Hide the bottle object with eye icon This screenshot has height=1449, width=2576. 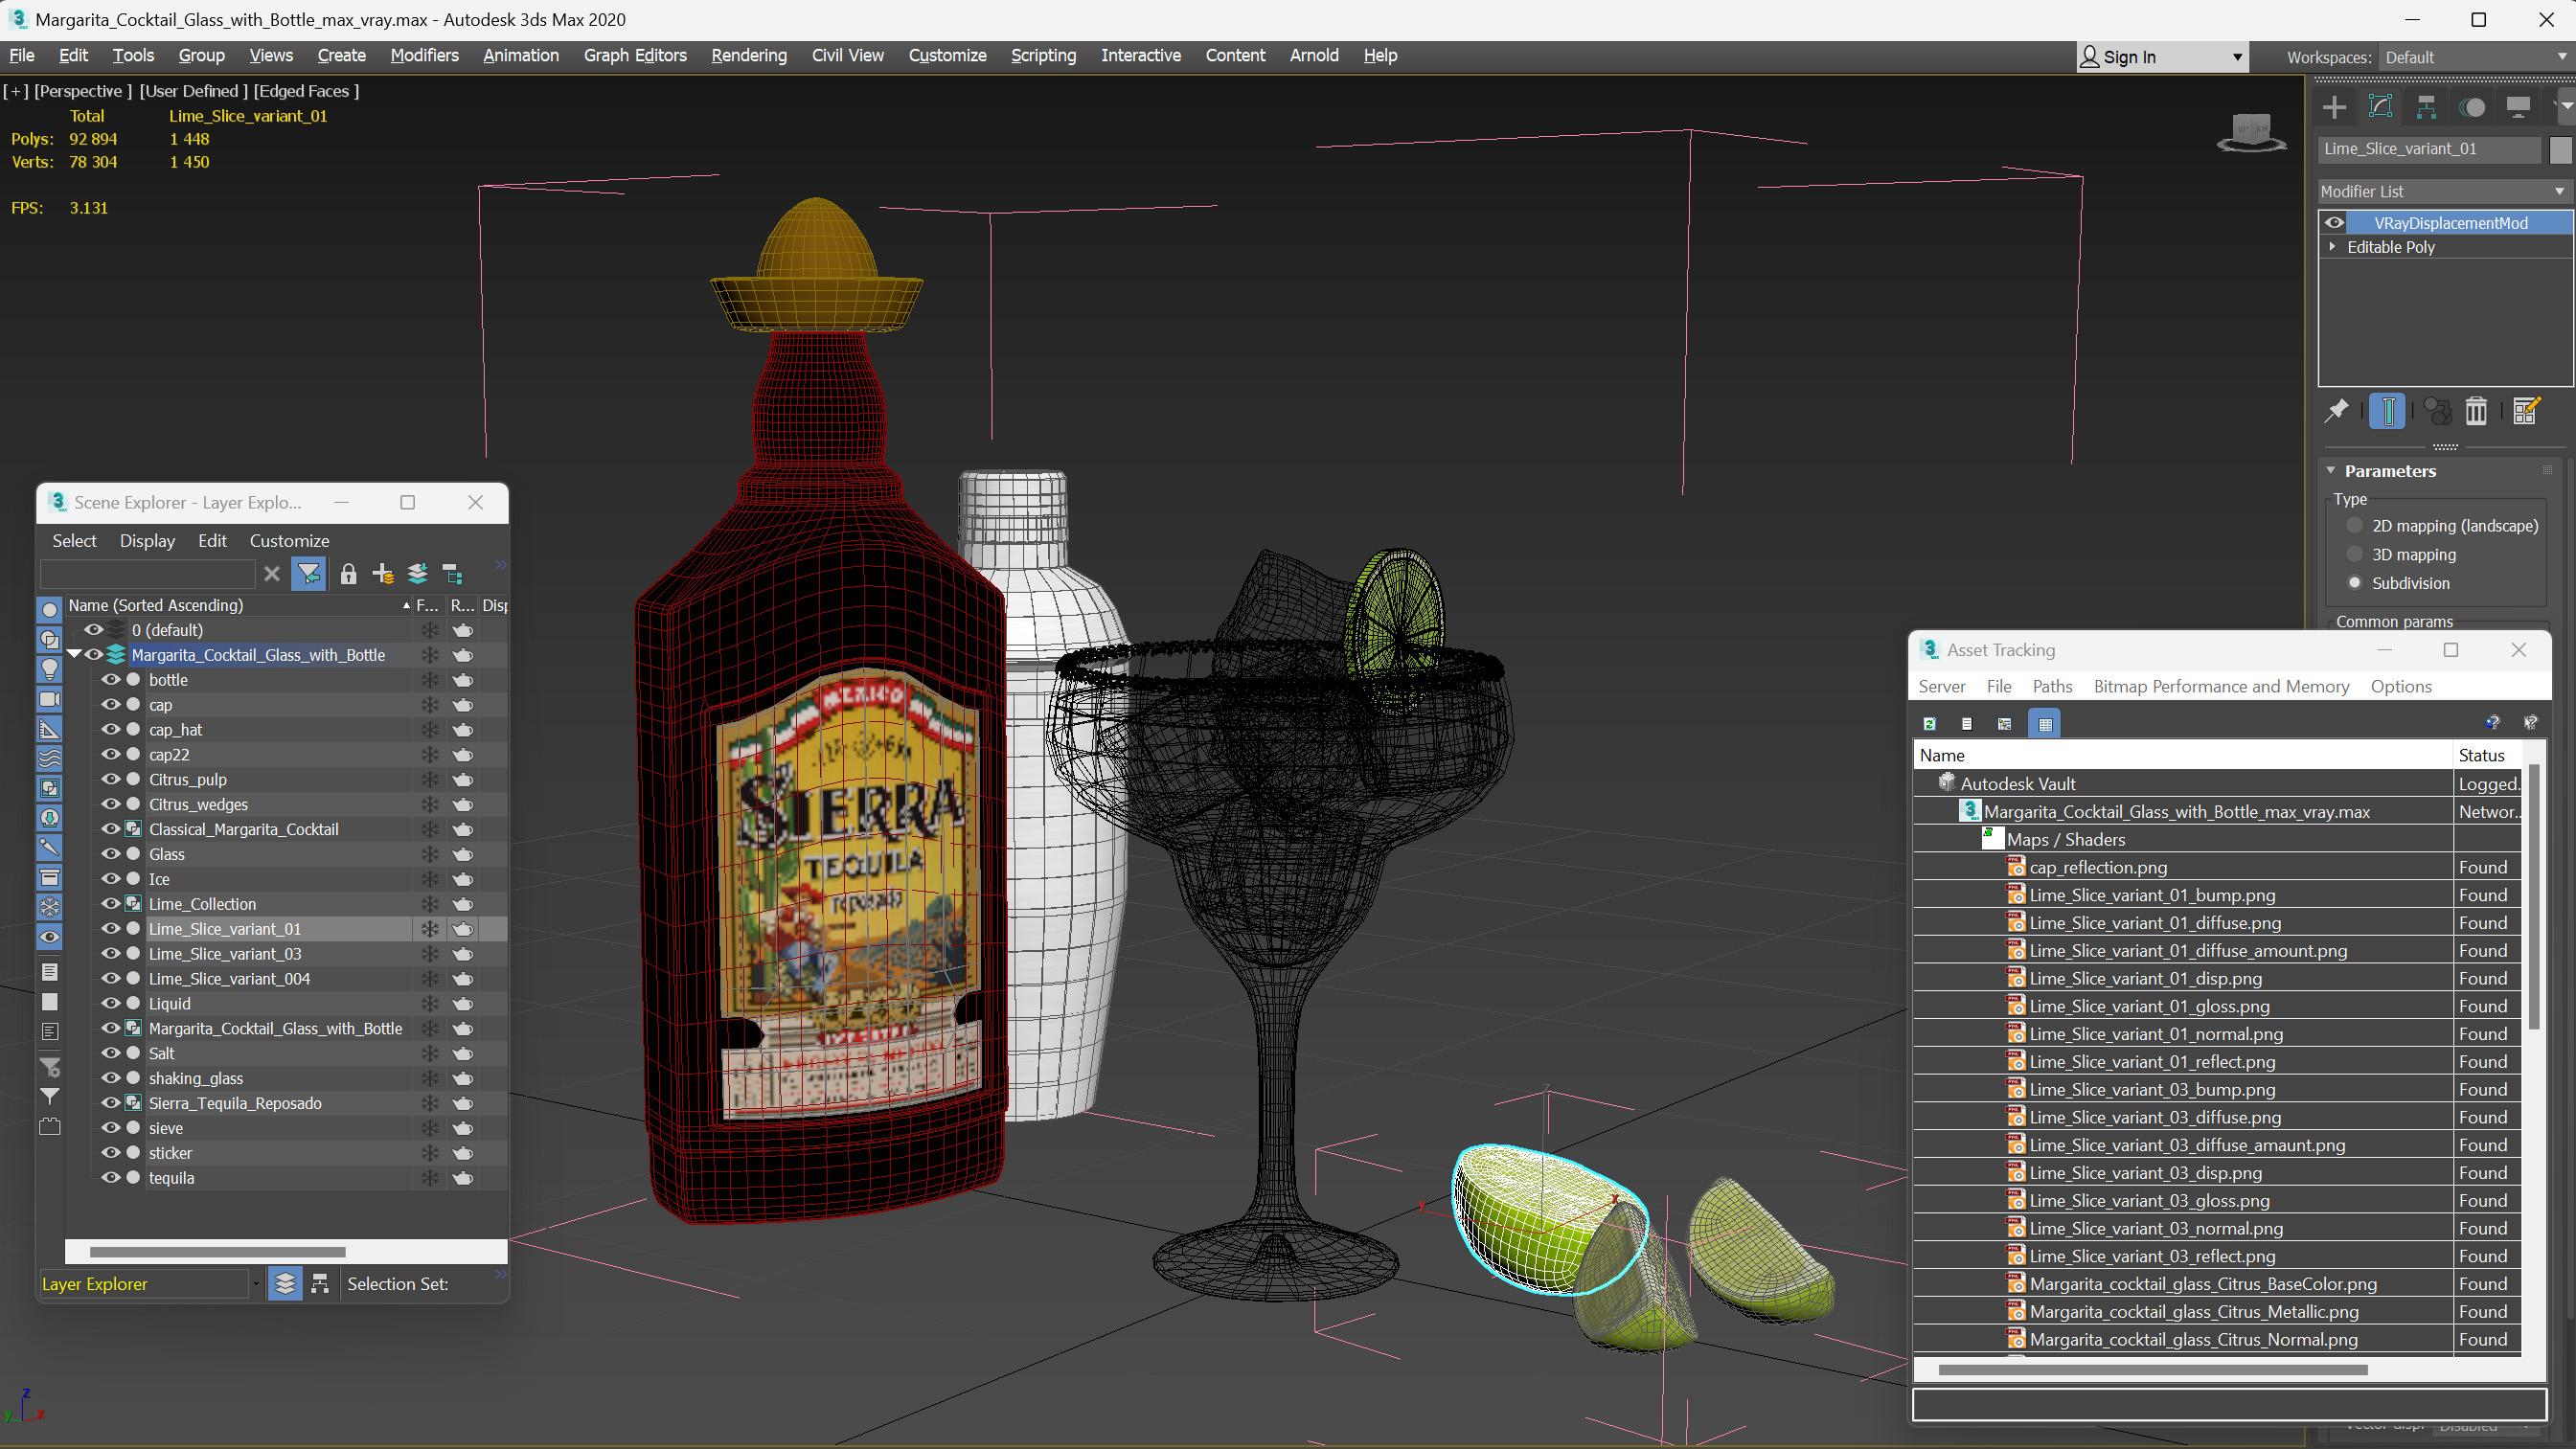pyautogui.click(x=111, y=680)
